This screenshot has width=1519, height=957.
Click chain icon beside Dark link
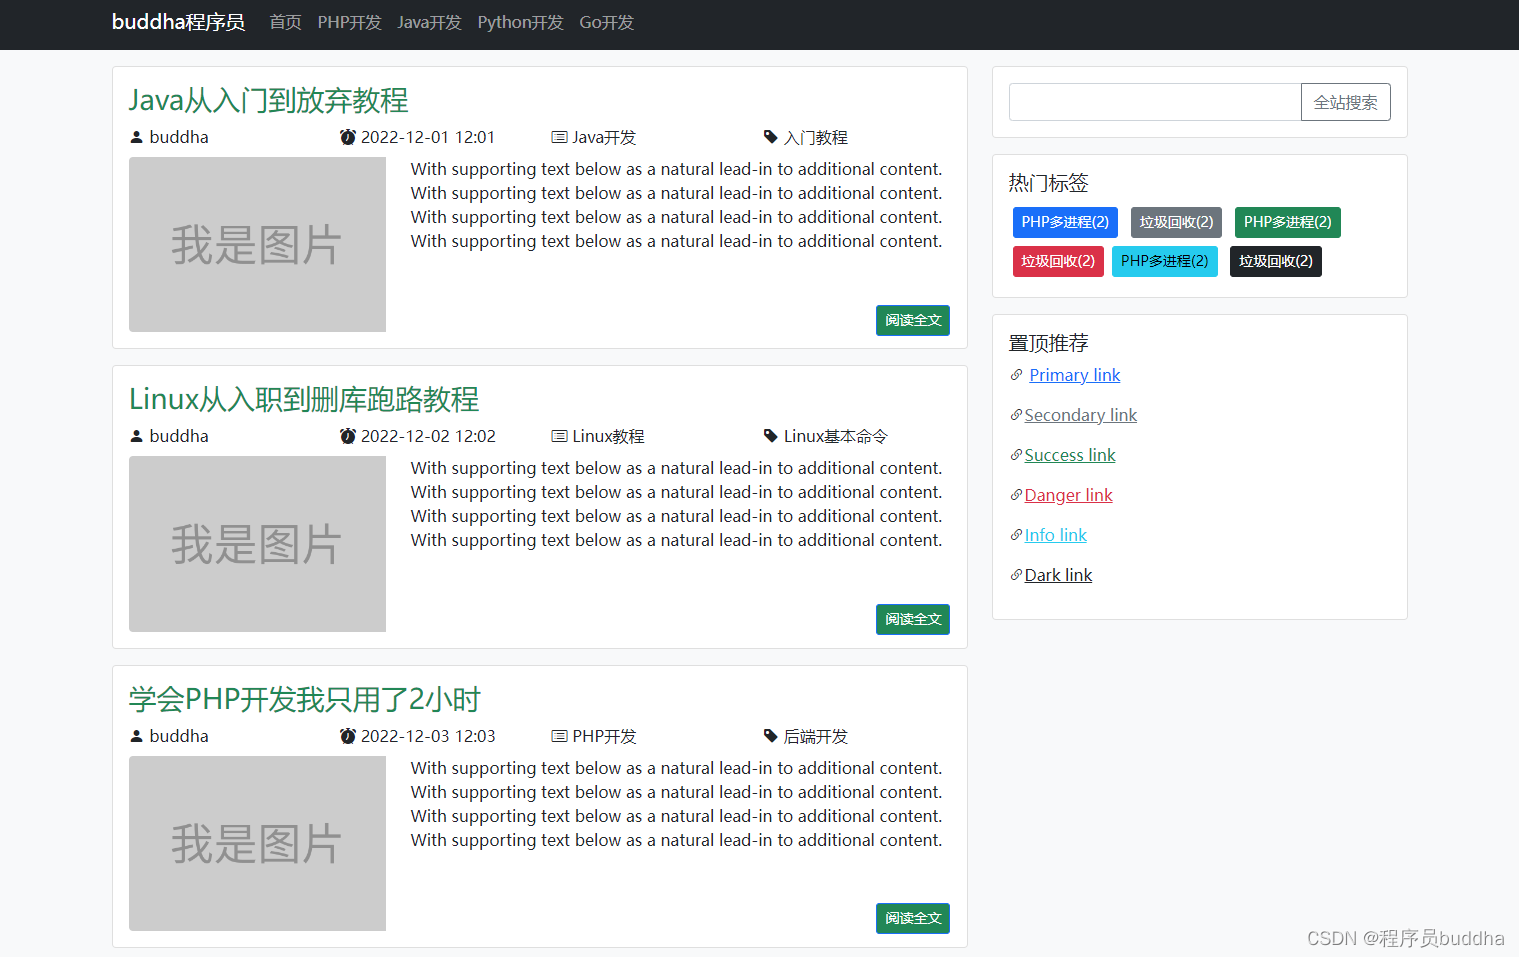tap(1016, 575)
